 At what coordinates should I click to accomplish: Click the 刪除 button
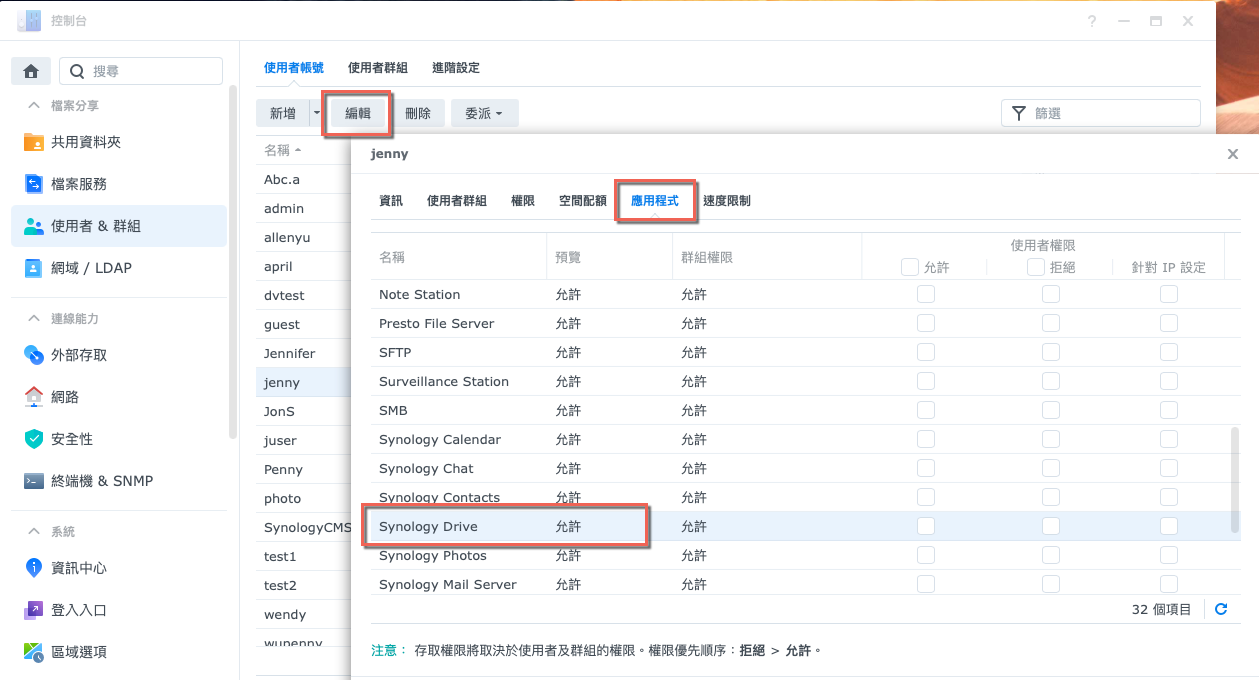(x=418, y=113)
